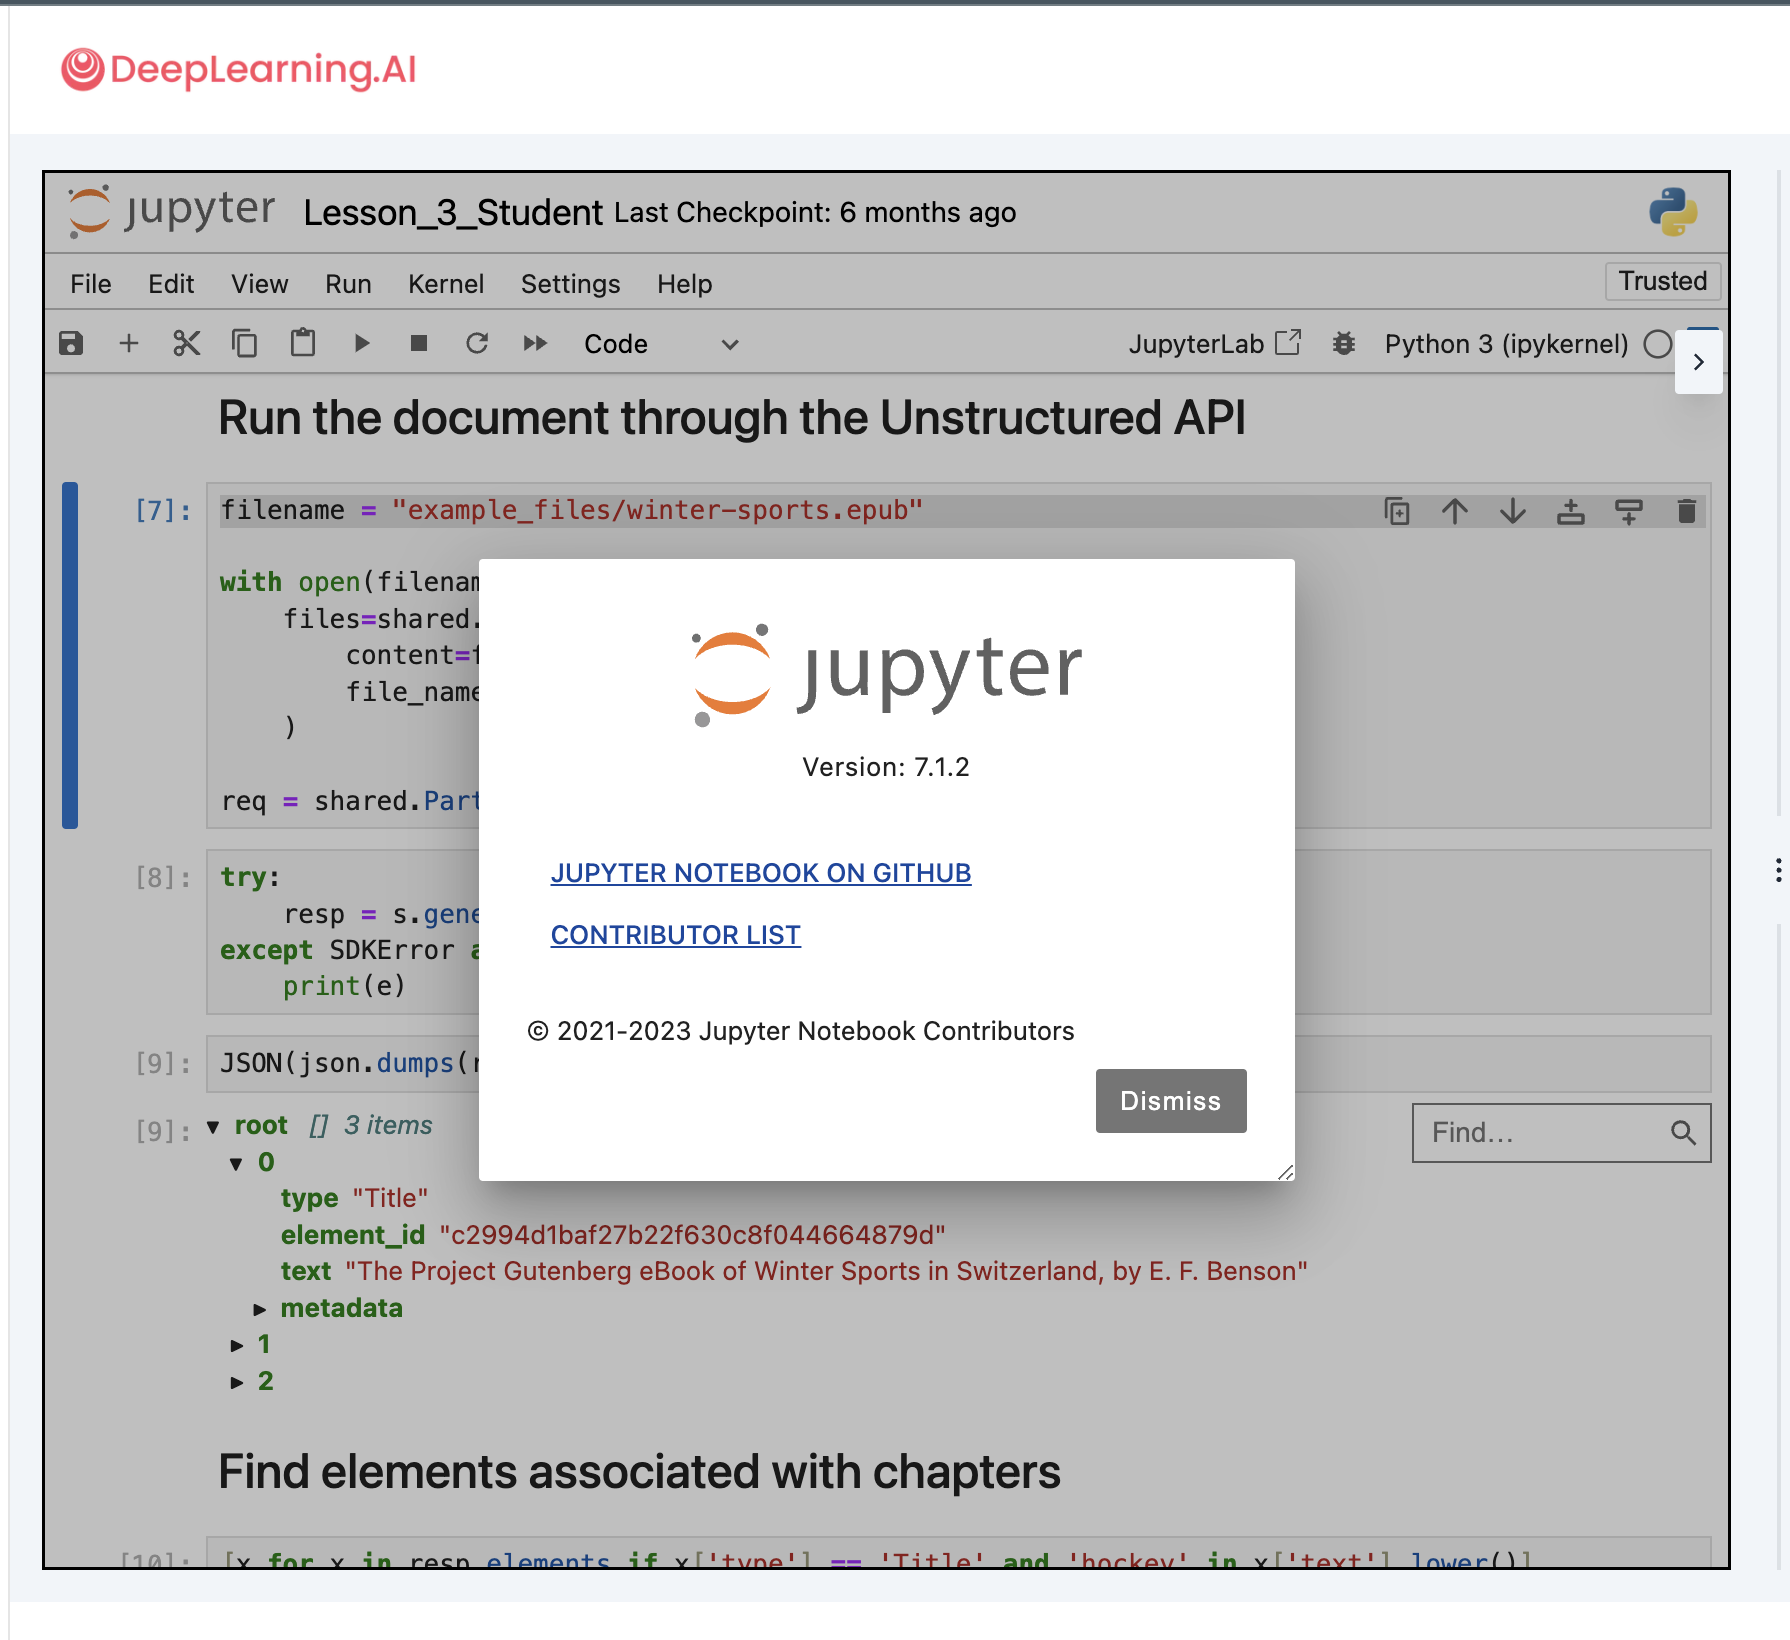
Task: Open JupyterLab external link
Action: 1214,344
